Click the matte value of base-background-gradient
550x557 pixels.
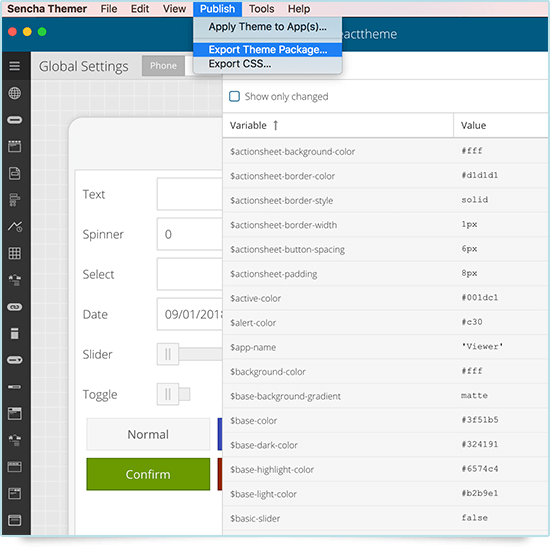(x=474, y=395)
